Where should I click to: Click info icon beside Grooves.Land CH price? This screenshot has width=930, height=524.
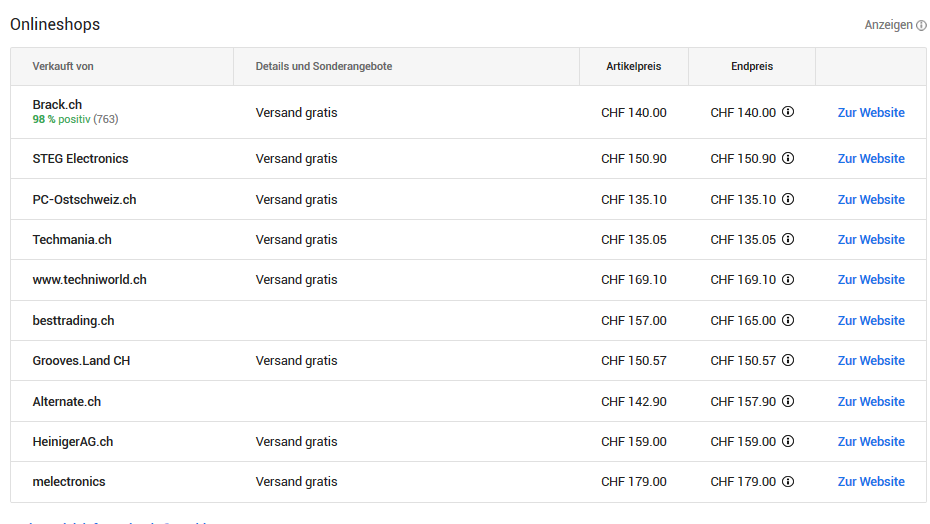(x=788, y=361)
